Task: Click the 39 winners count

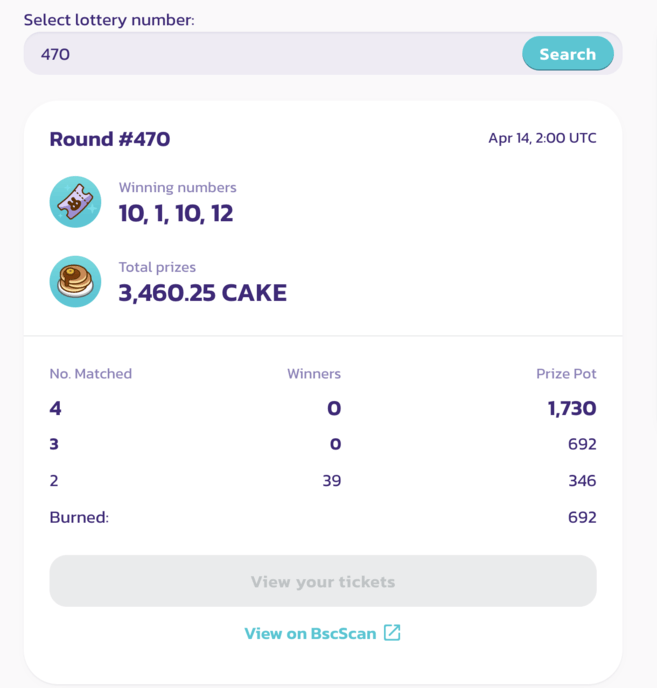Action: pyautogui.click(x=331, y=481)
